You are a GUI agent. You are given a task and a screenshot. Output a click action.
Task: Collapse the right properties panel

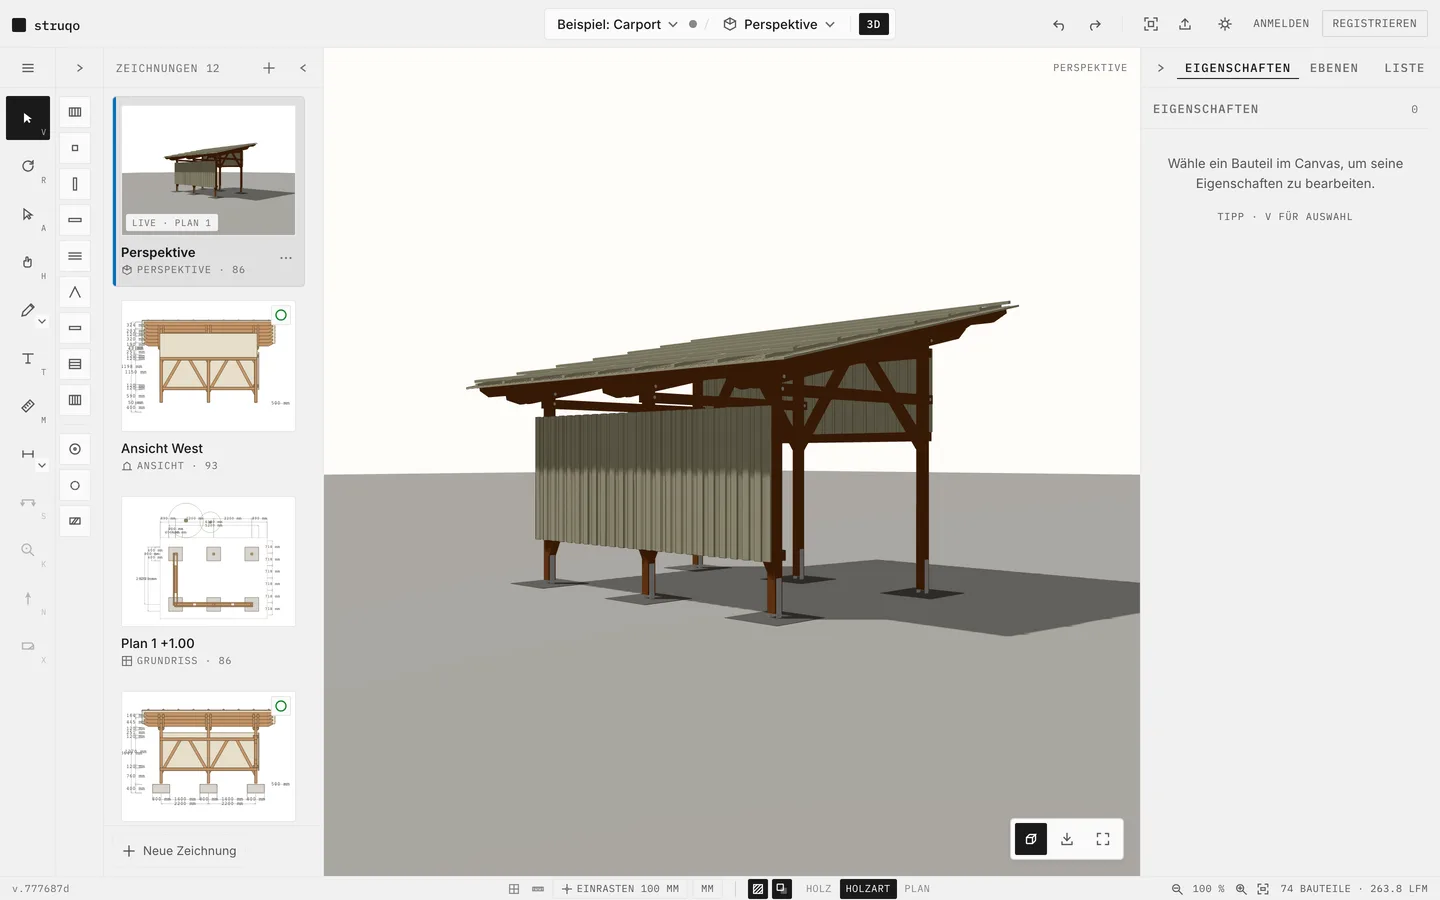[1161, 68]
